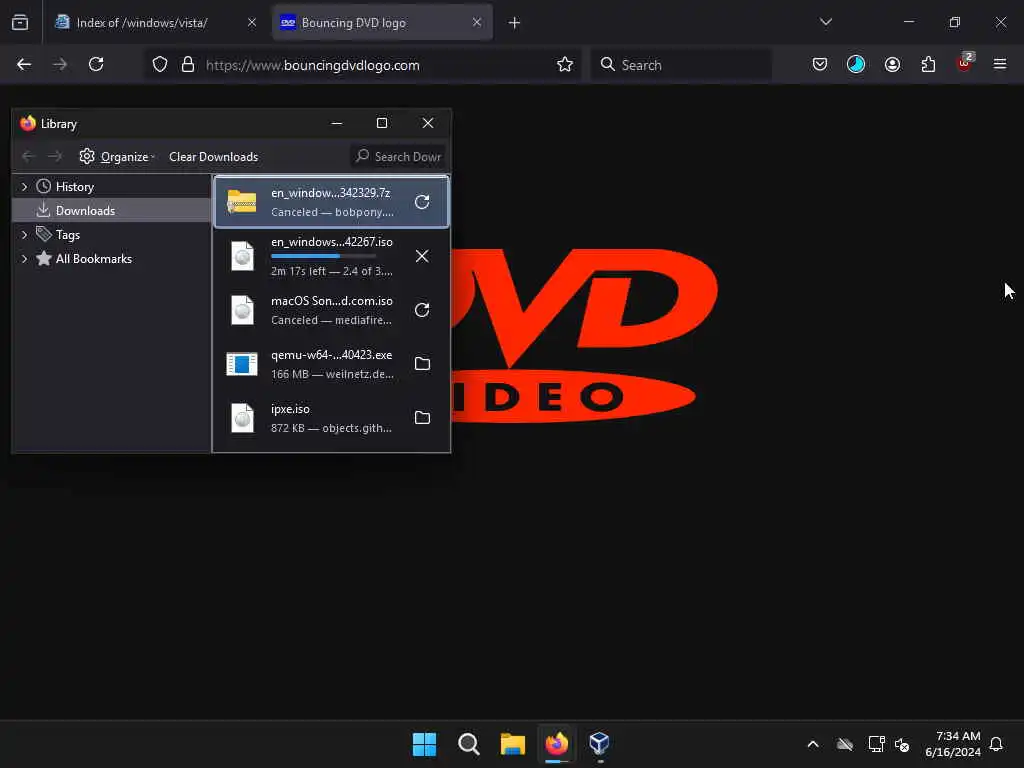
Task: Show ipxe.iso in containing folder
Action: point(422,418)
